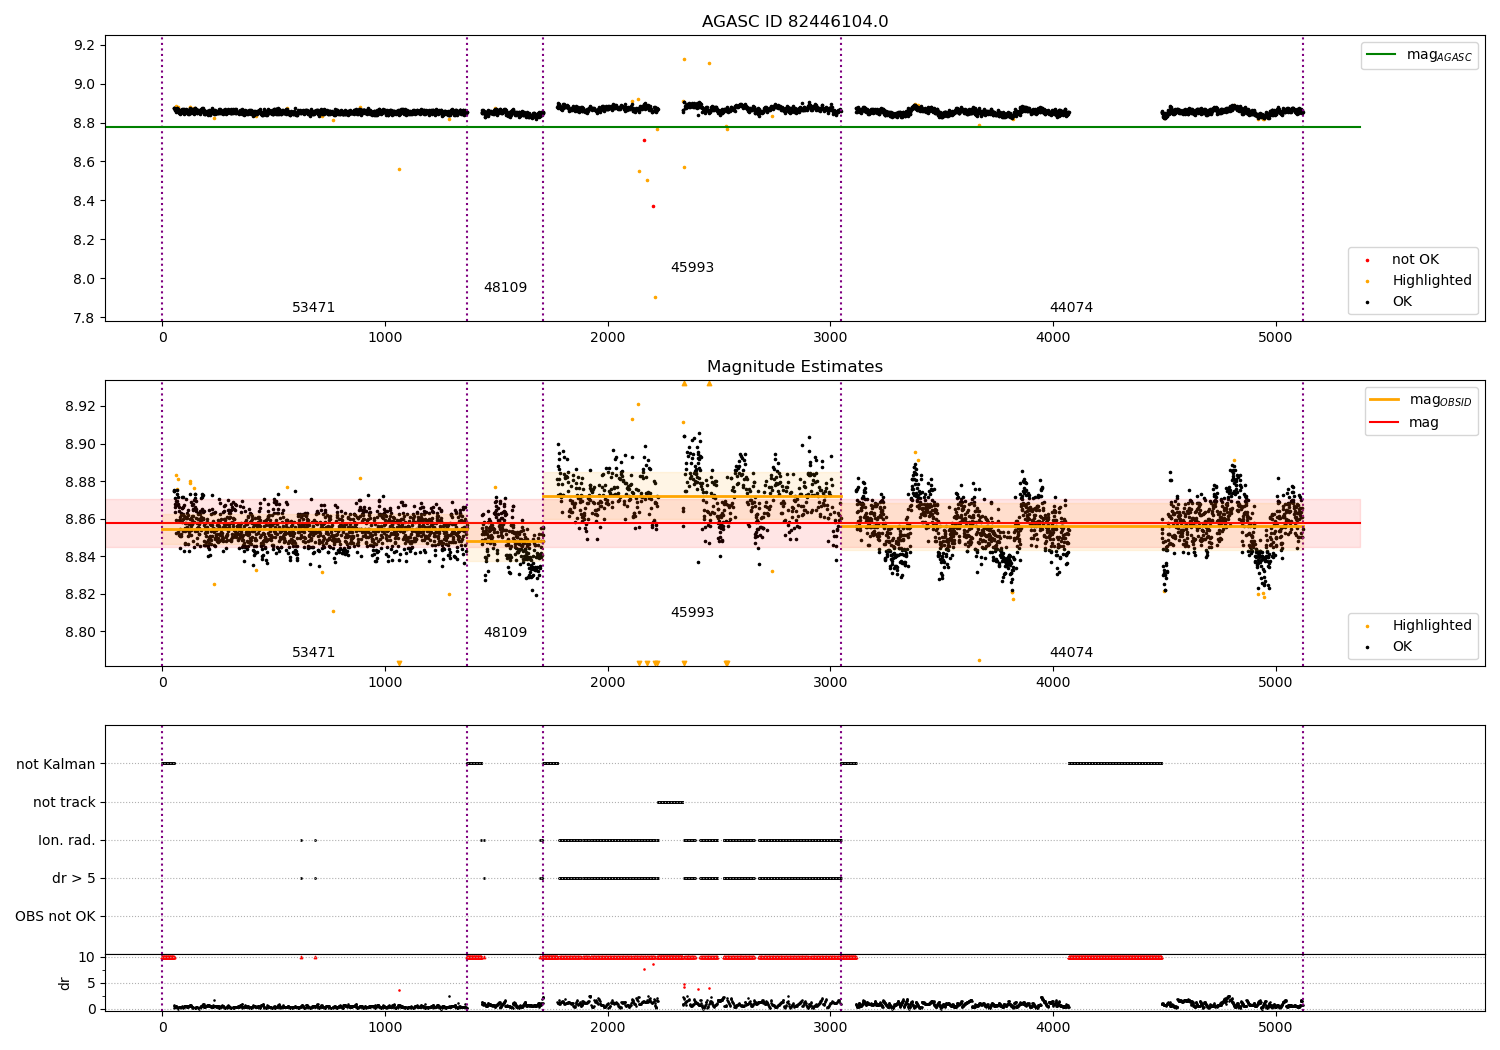The height and width of the screenshot is (1050, 1500).
Task: Click the 'not Kalman' row label
Action: (56, 765)
